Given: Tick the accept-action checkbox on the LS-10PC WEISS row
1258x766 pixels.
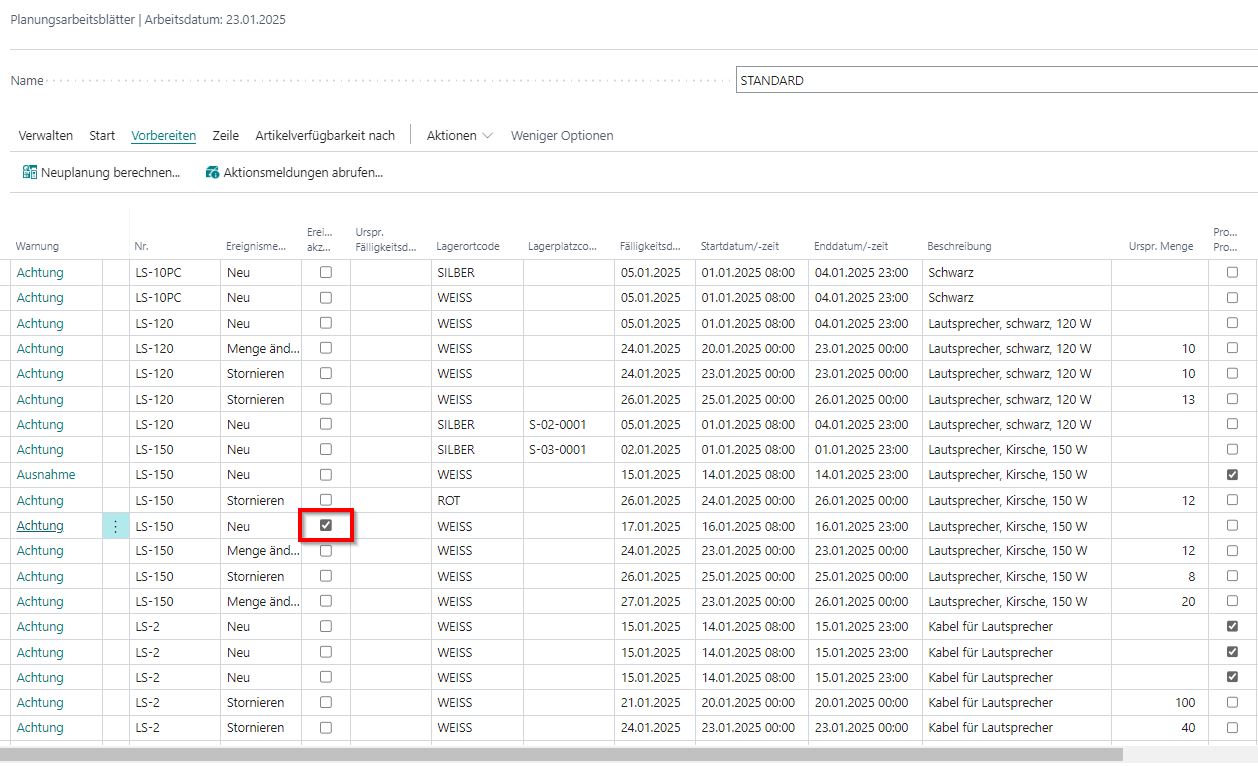Looking at the screenshot, I should [x=326, y=297].
